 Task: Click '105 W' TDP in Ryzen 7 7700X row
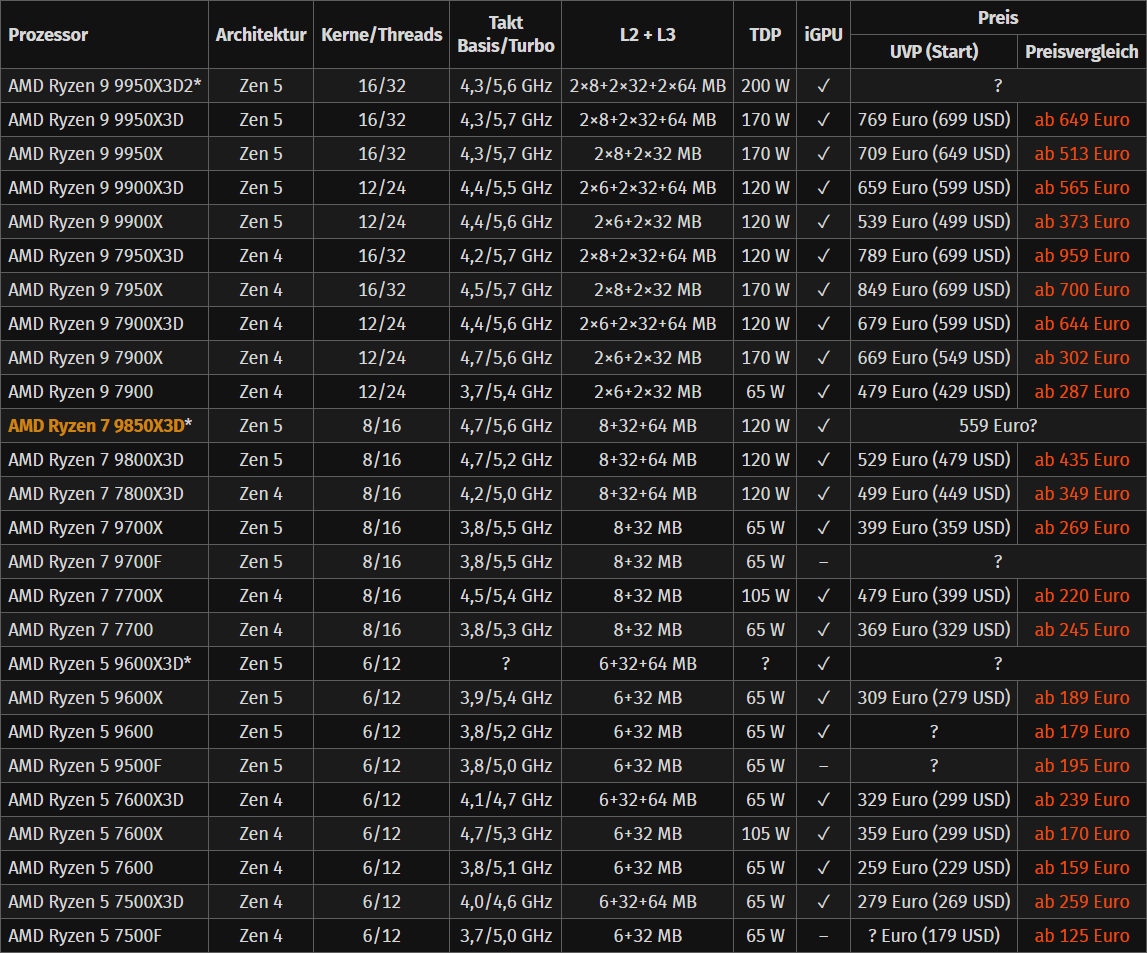pyautogui.click(x=765, y=596)
